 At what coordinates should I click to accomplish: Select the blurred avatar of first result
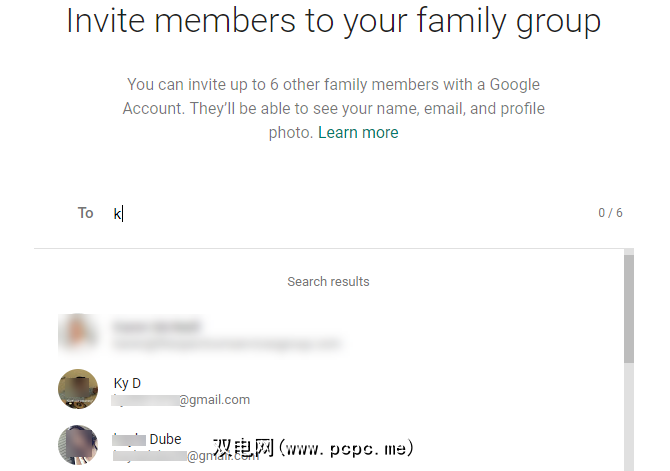pos(78,334)
